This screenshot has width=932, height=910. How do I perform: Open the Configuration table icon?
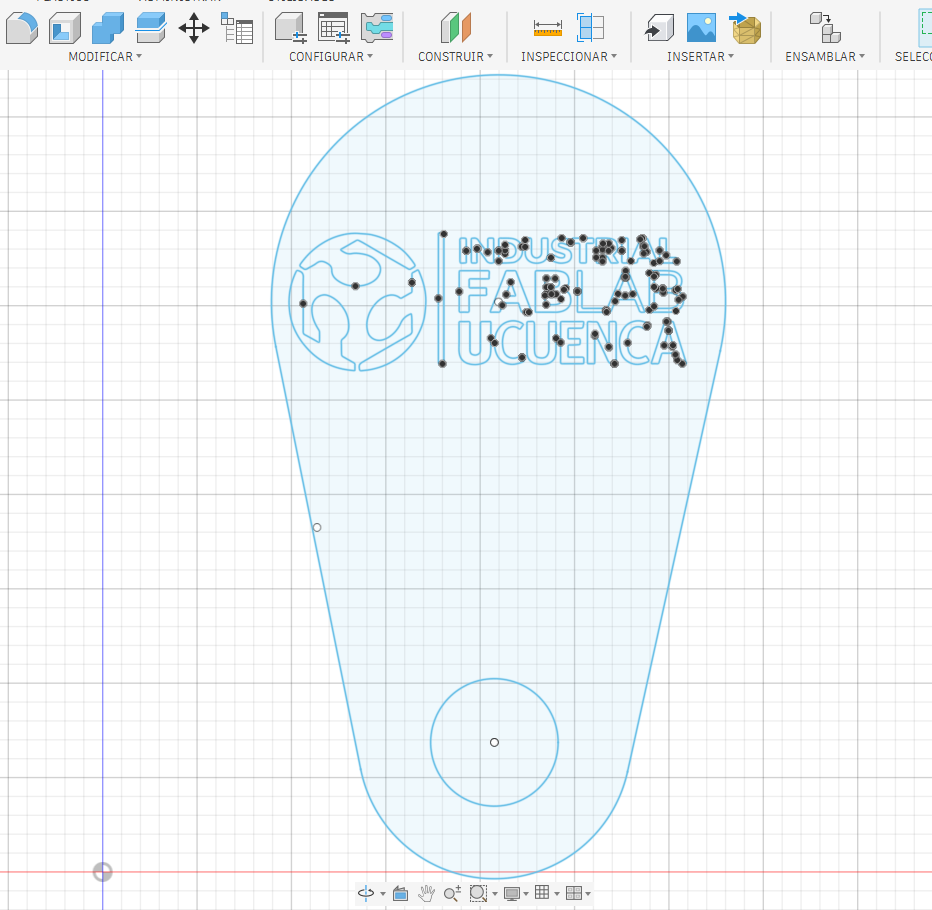(x=333, y=28)
